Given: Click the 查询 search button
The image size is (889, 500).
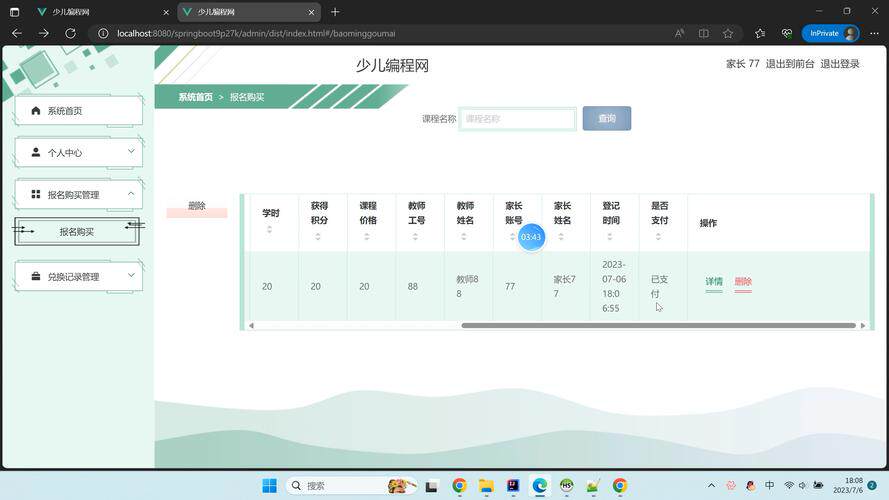Looking at the screenshot, I should tap(607, 118).
